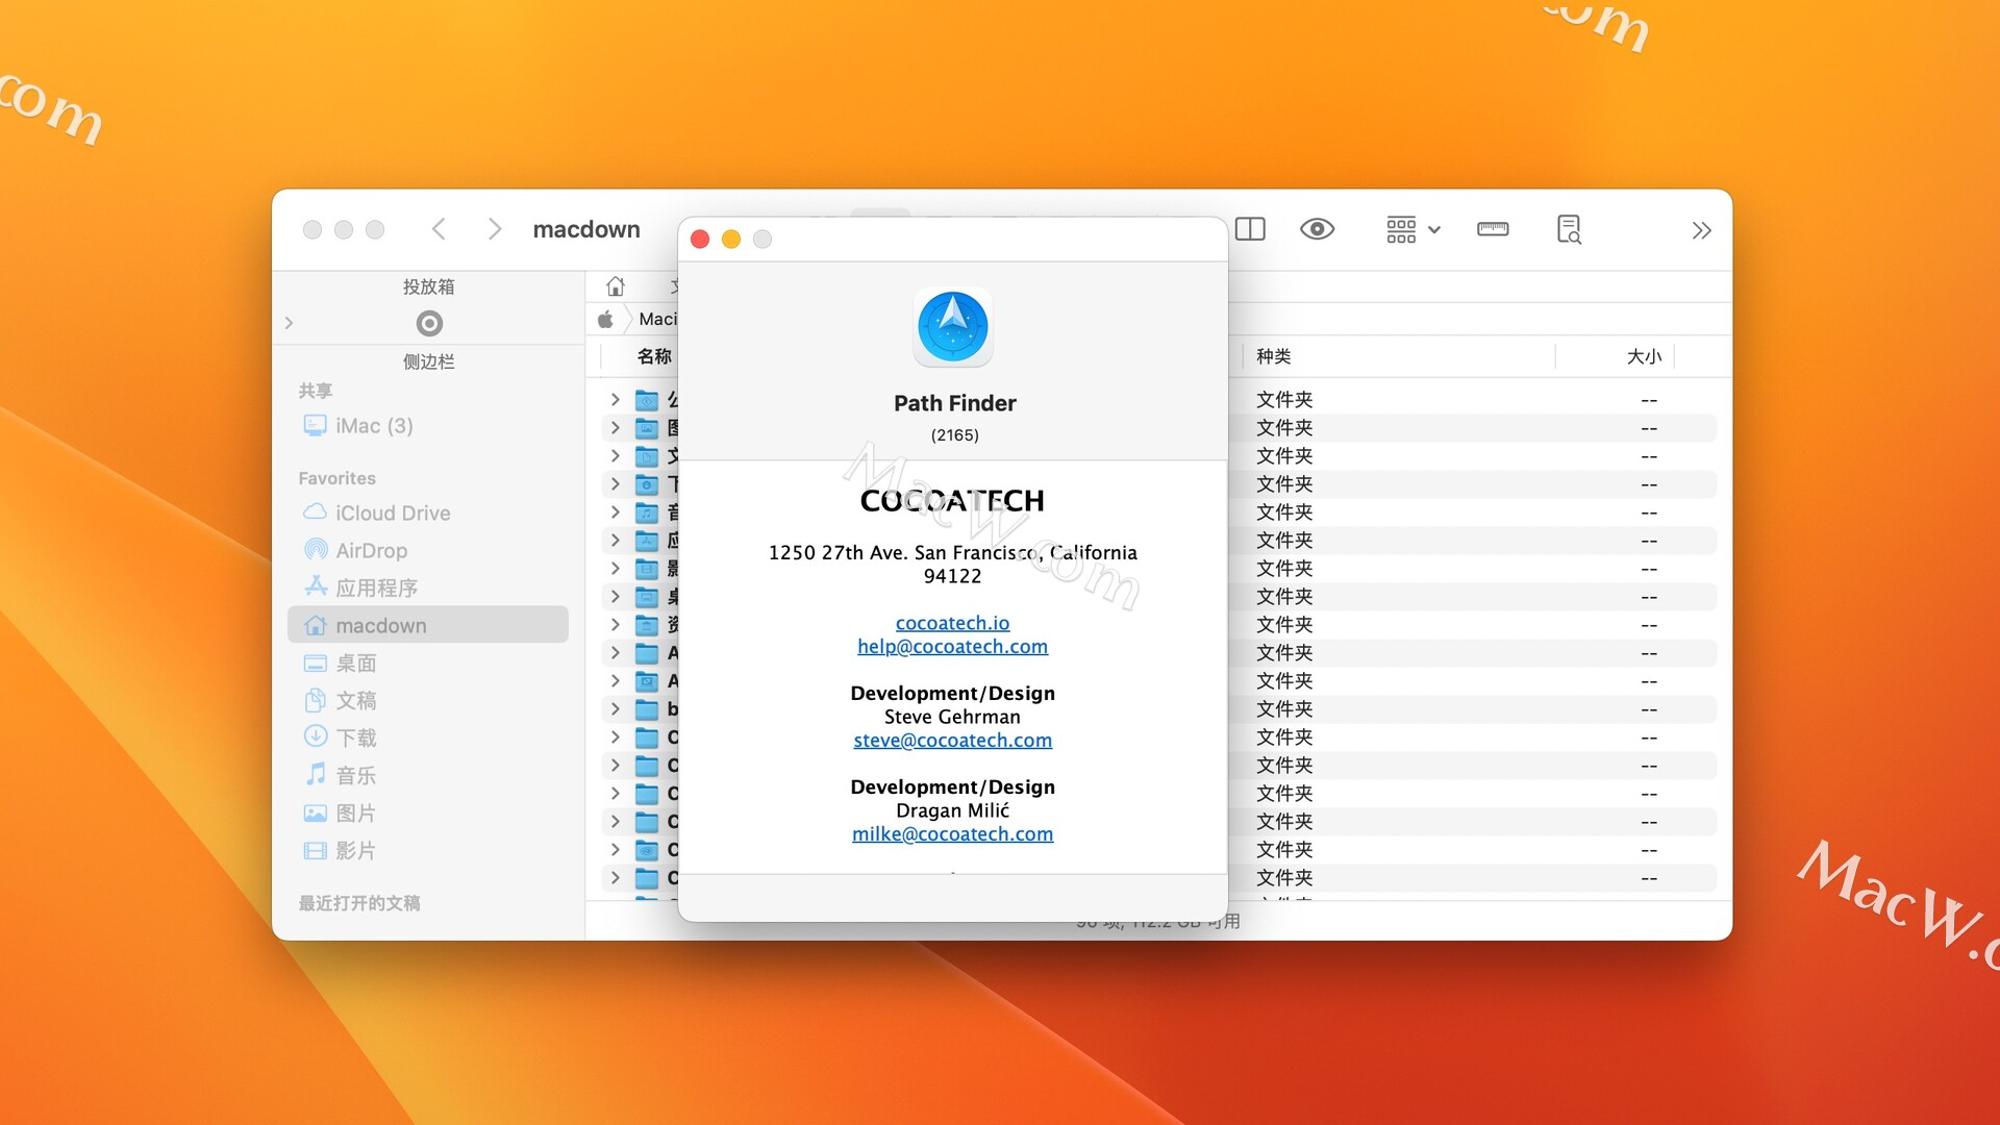
Task: Expand the collapsed Drop Stack panel chevron
Action: pyautogui.click(x=289, y=322)
